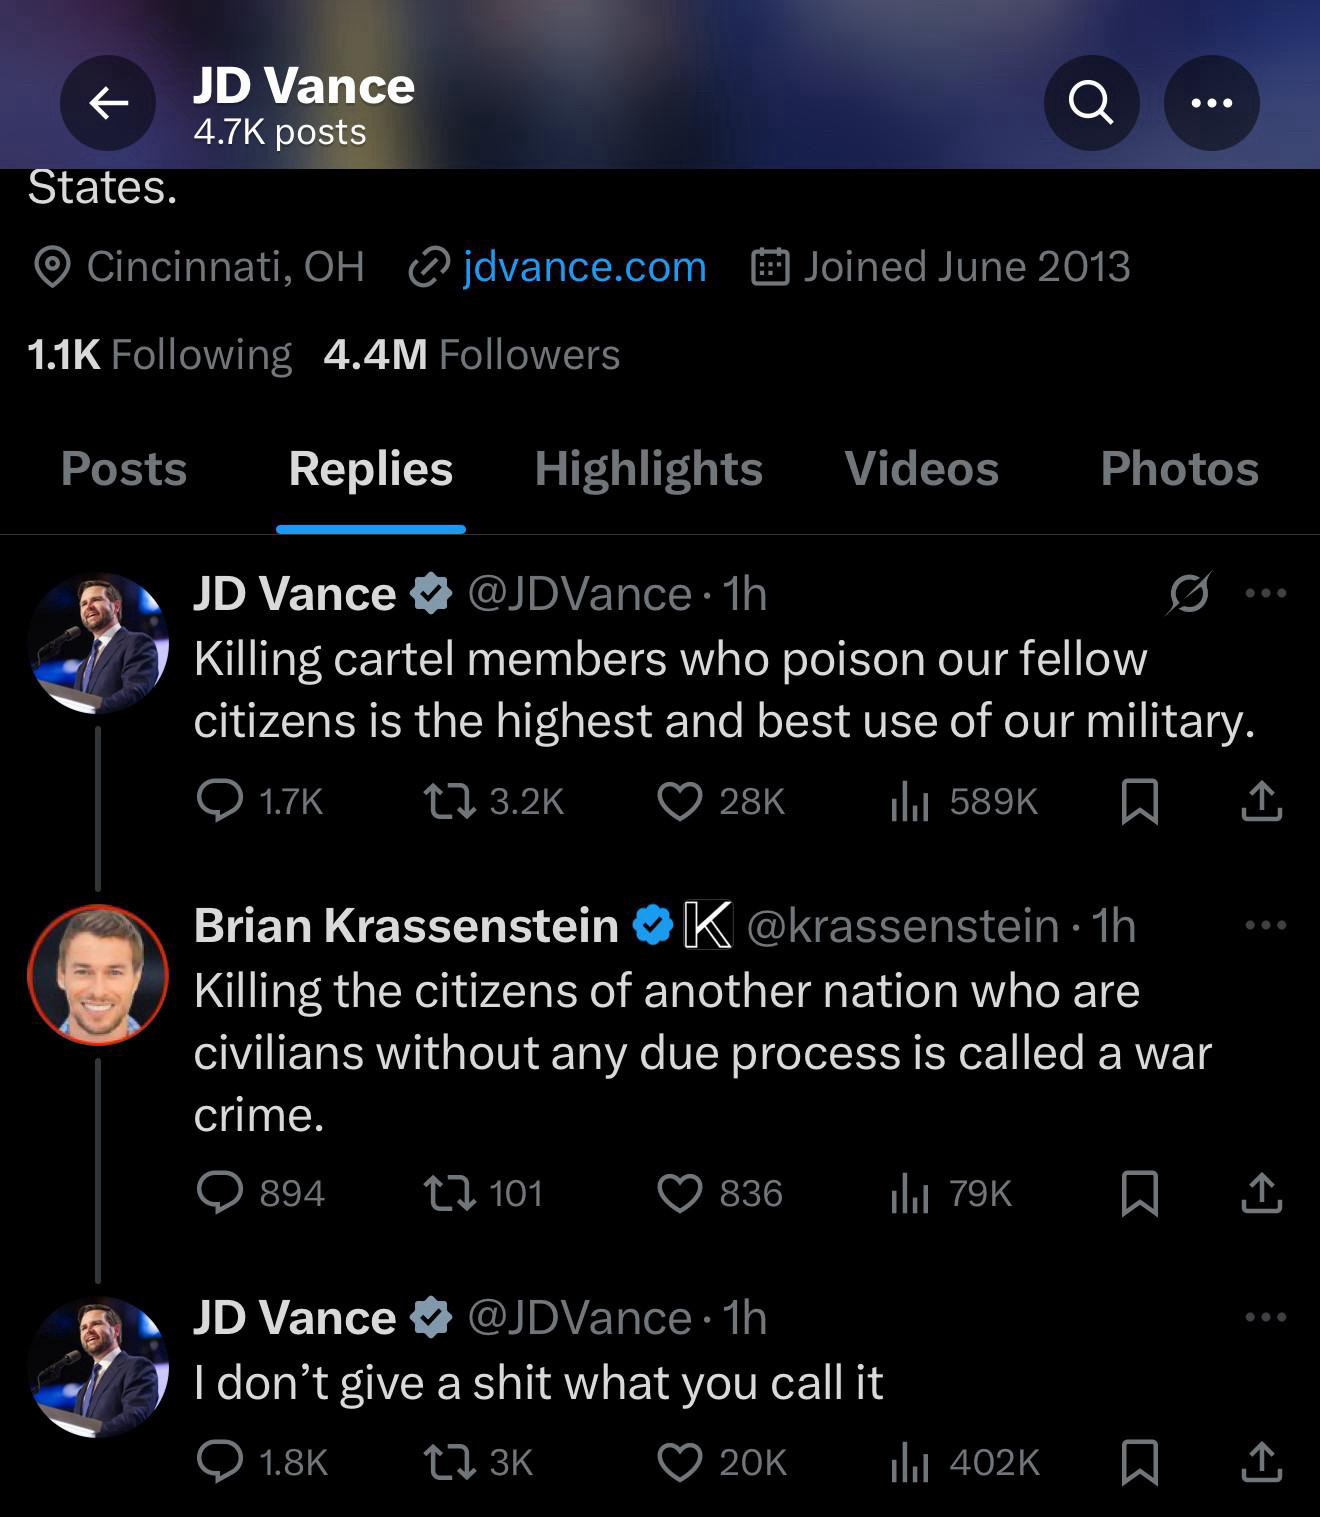Switch to the Posts tab
This screenshot has height=1517, width=1320.
124,468
